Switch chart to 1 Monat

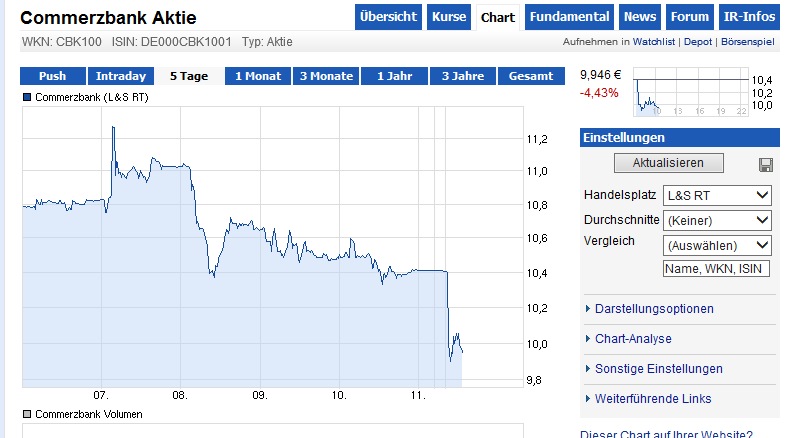point(258,76)
